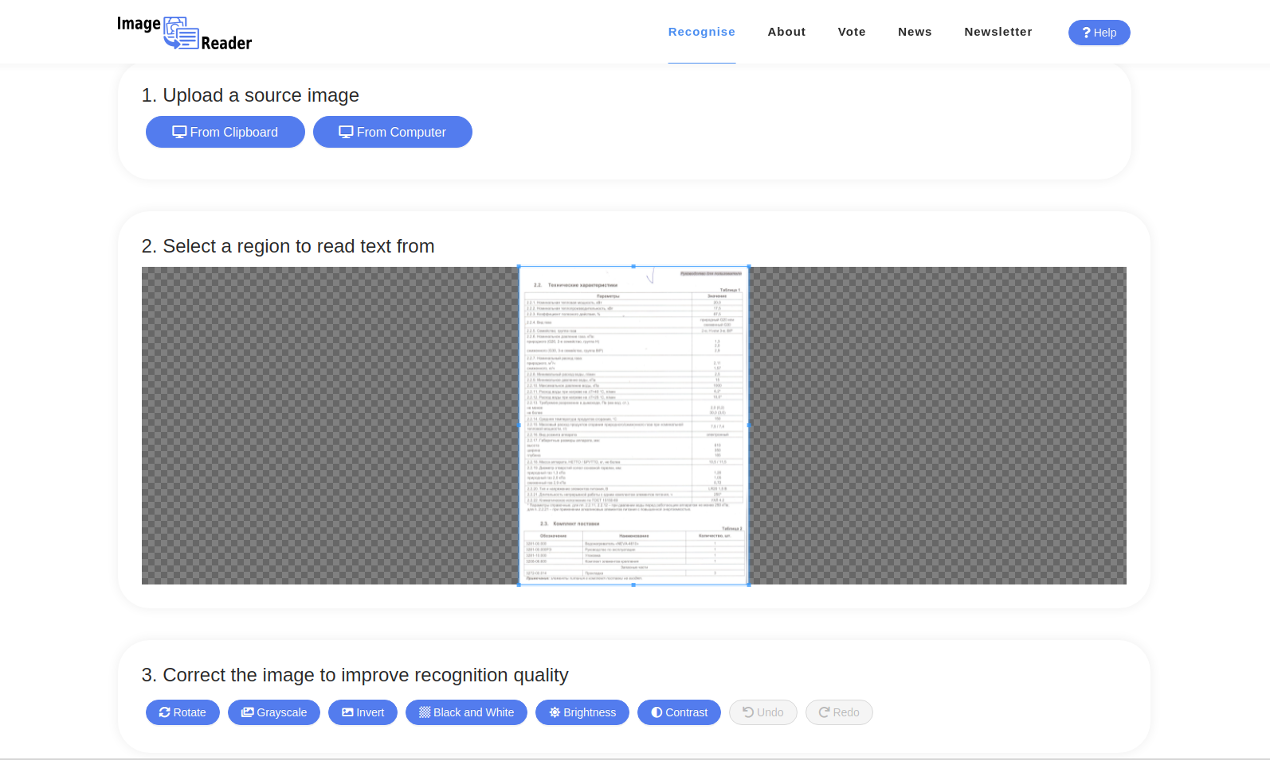Screen dimensions: 1270x760
Task: Open the News page
Action: [915, 32]
